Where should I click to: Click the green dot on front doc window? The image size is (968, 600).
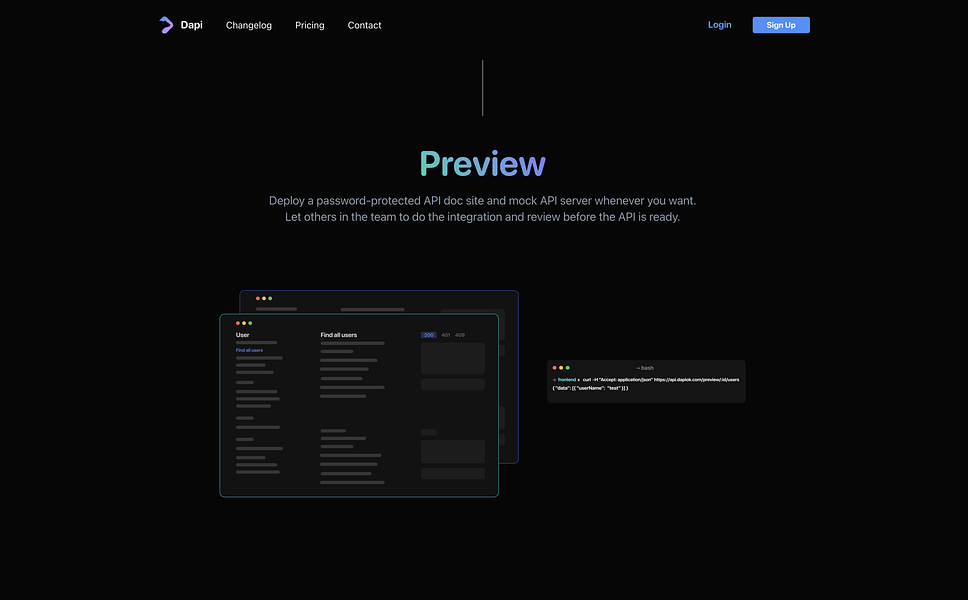[250, 323]
